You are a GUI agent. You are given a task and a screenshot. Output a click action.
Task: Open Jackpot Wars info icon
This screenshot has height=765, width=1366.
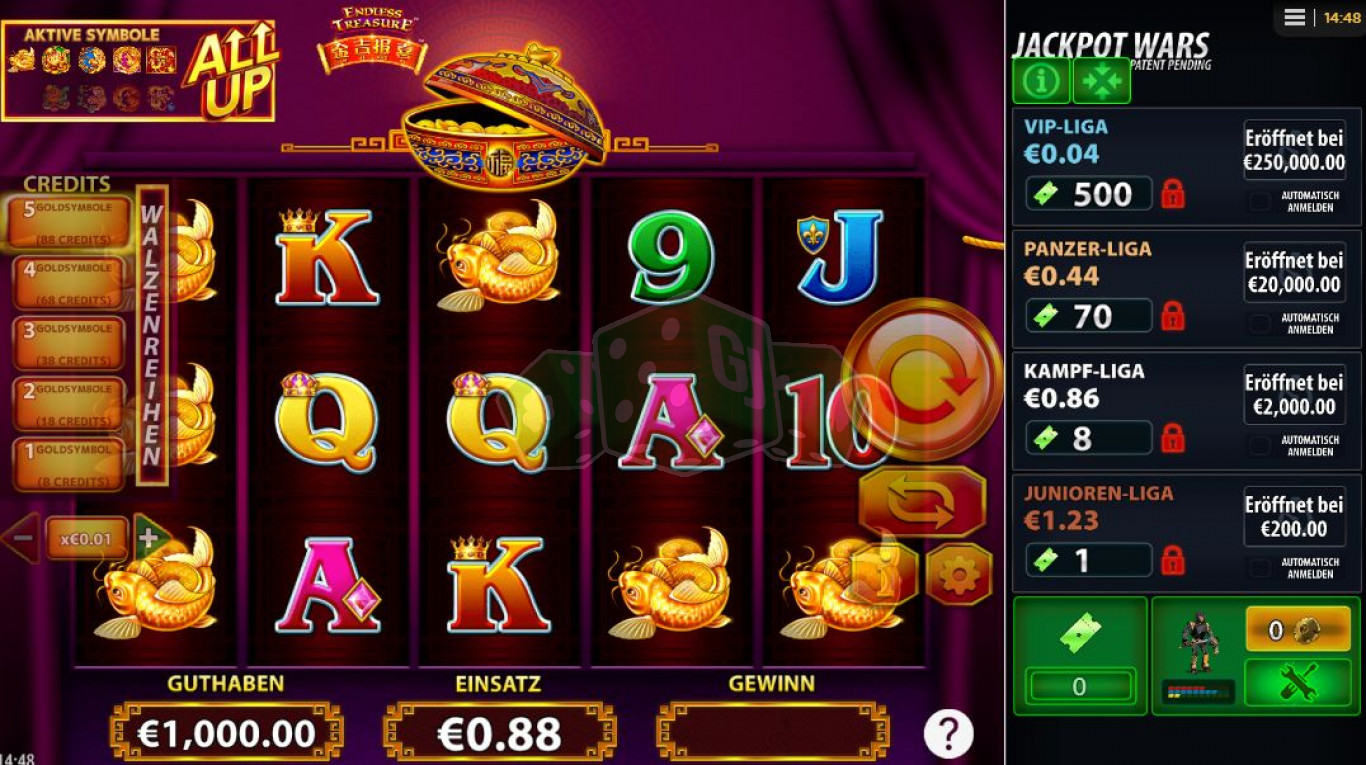[1041, 81]
